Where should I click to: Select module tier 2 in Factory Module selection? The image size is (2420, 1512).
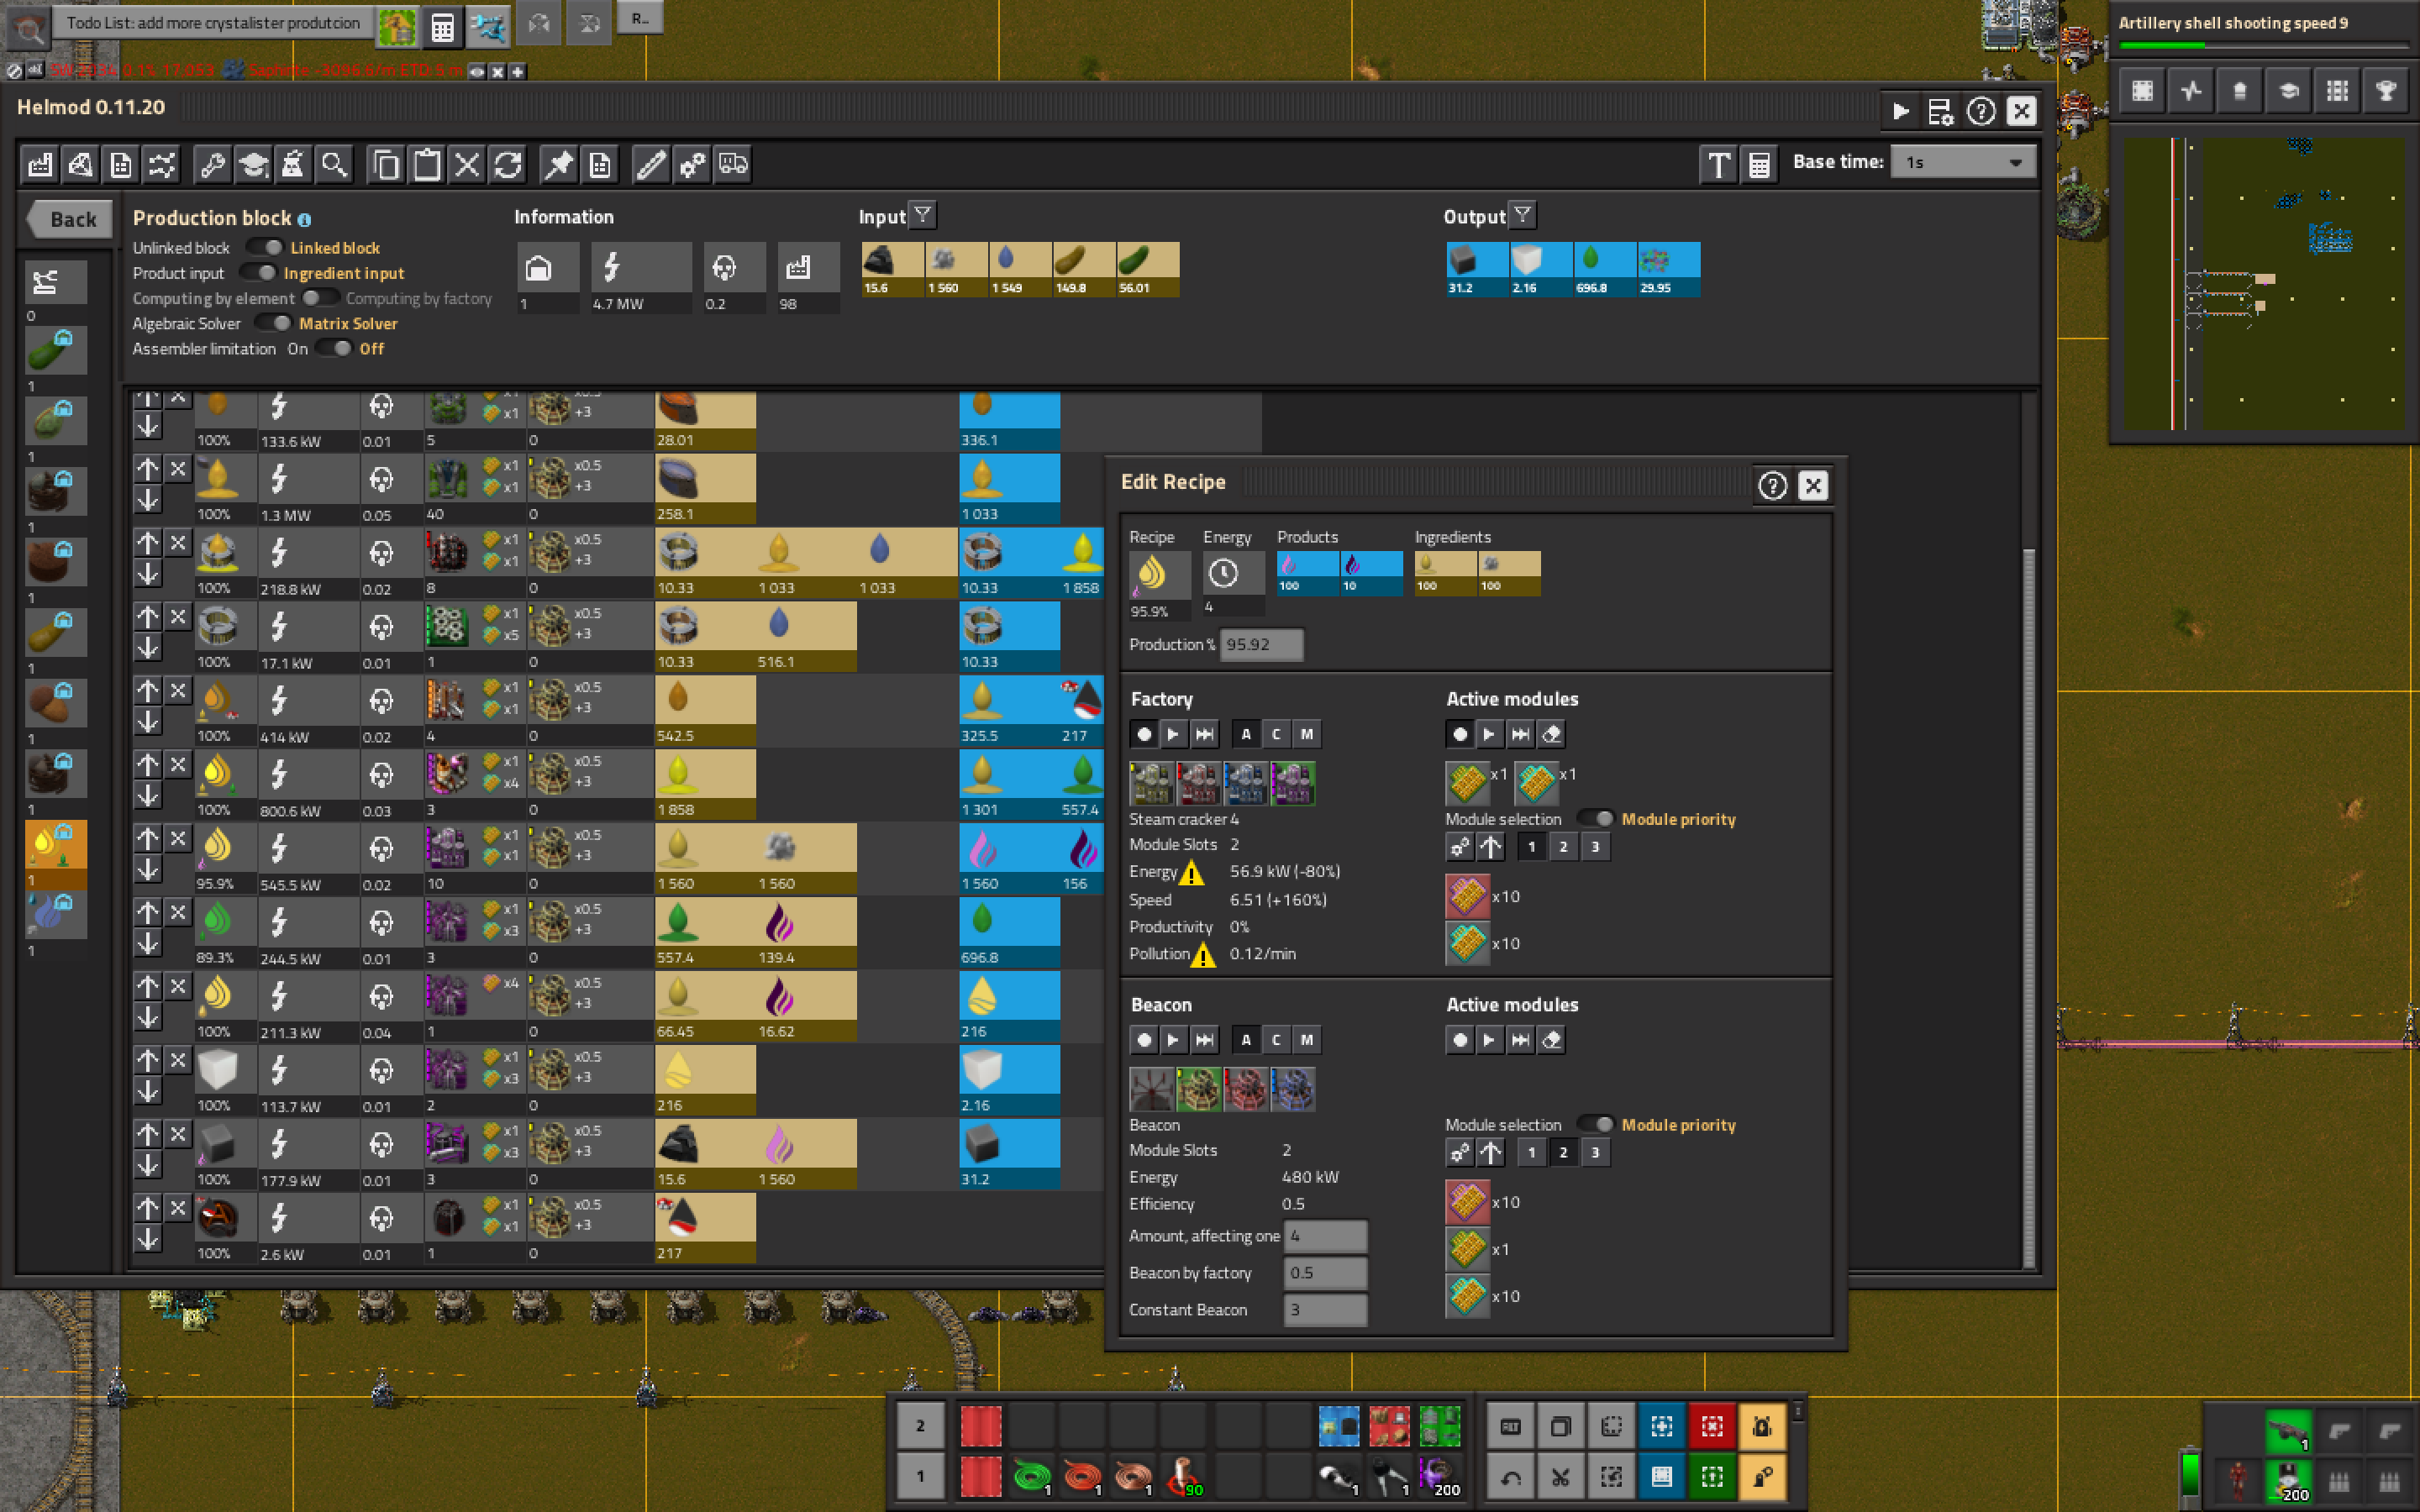click(x=1563, y=847)
